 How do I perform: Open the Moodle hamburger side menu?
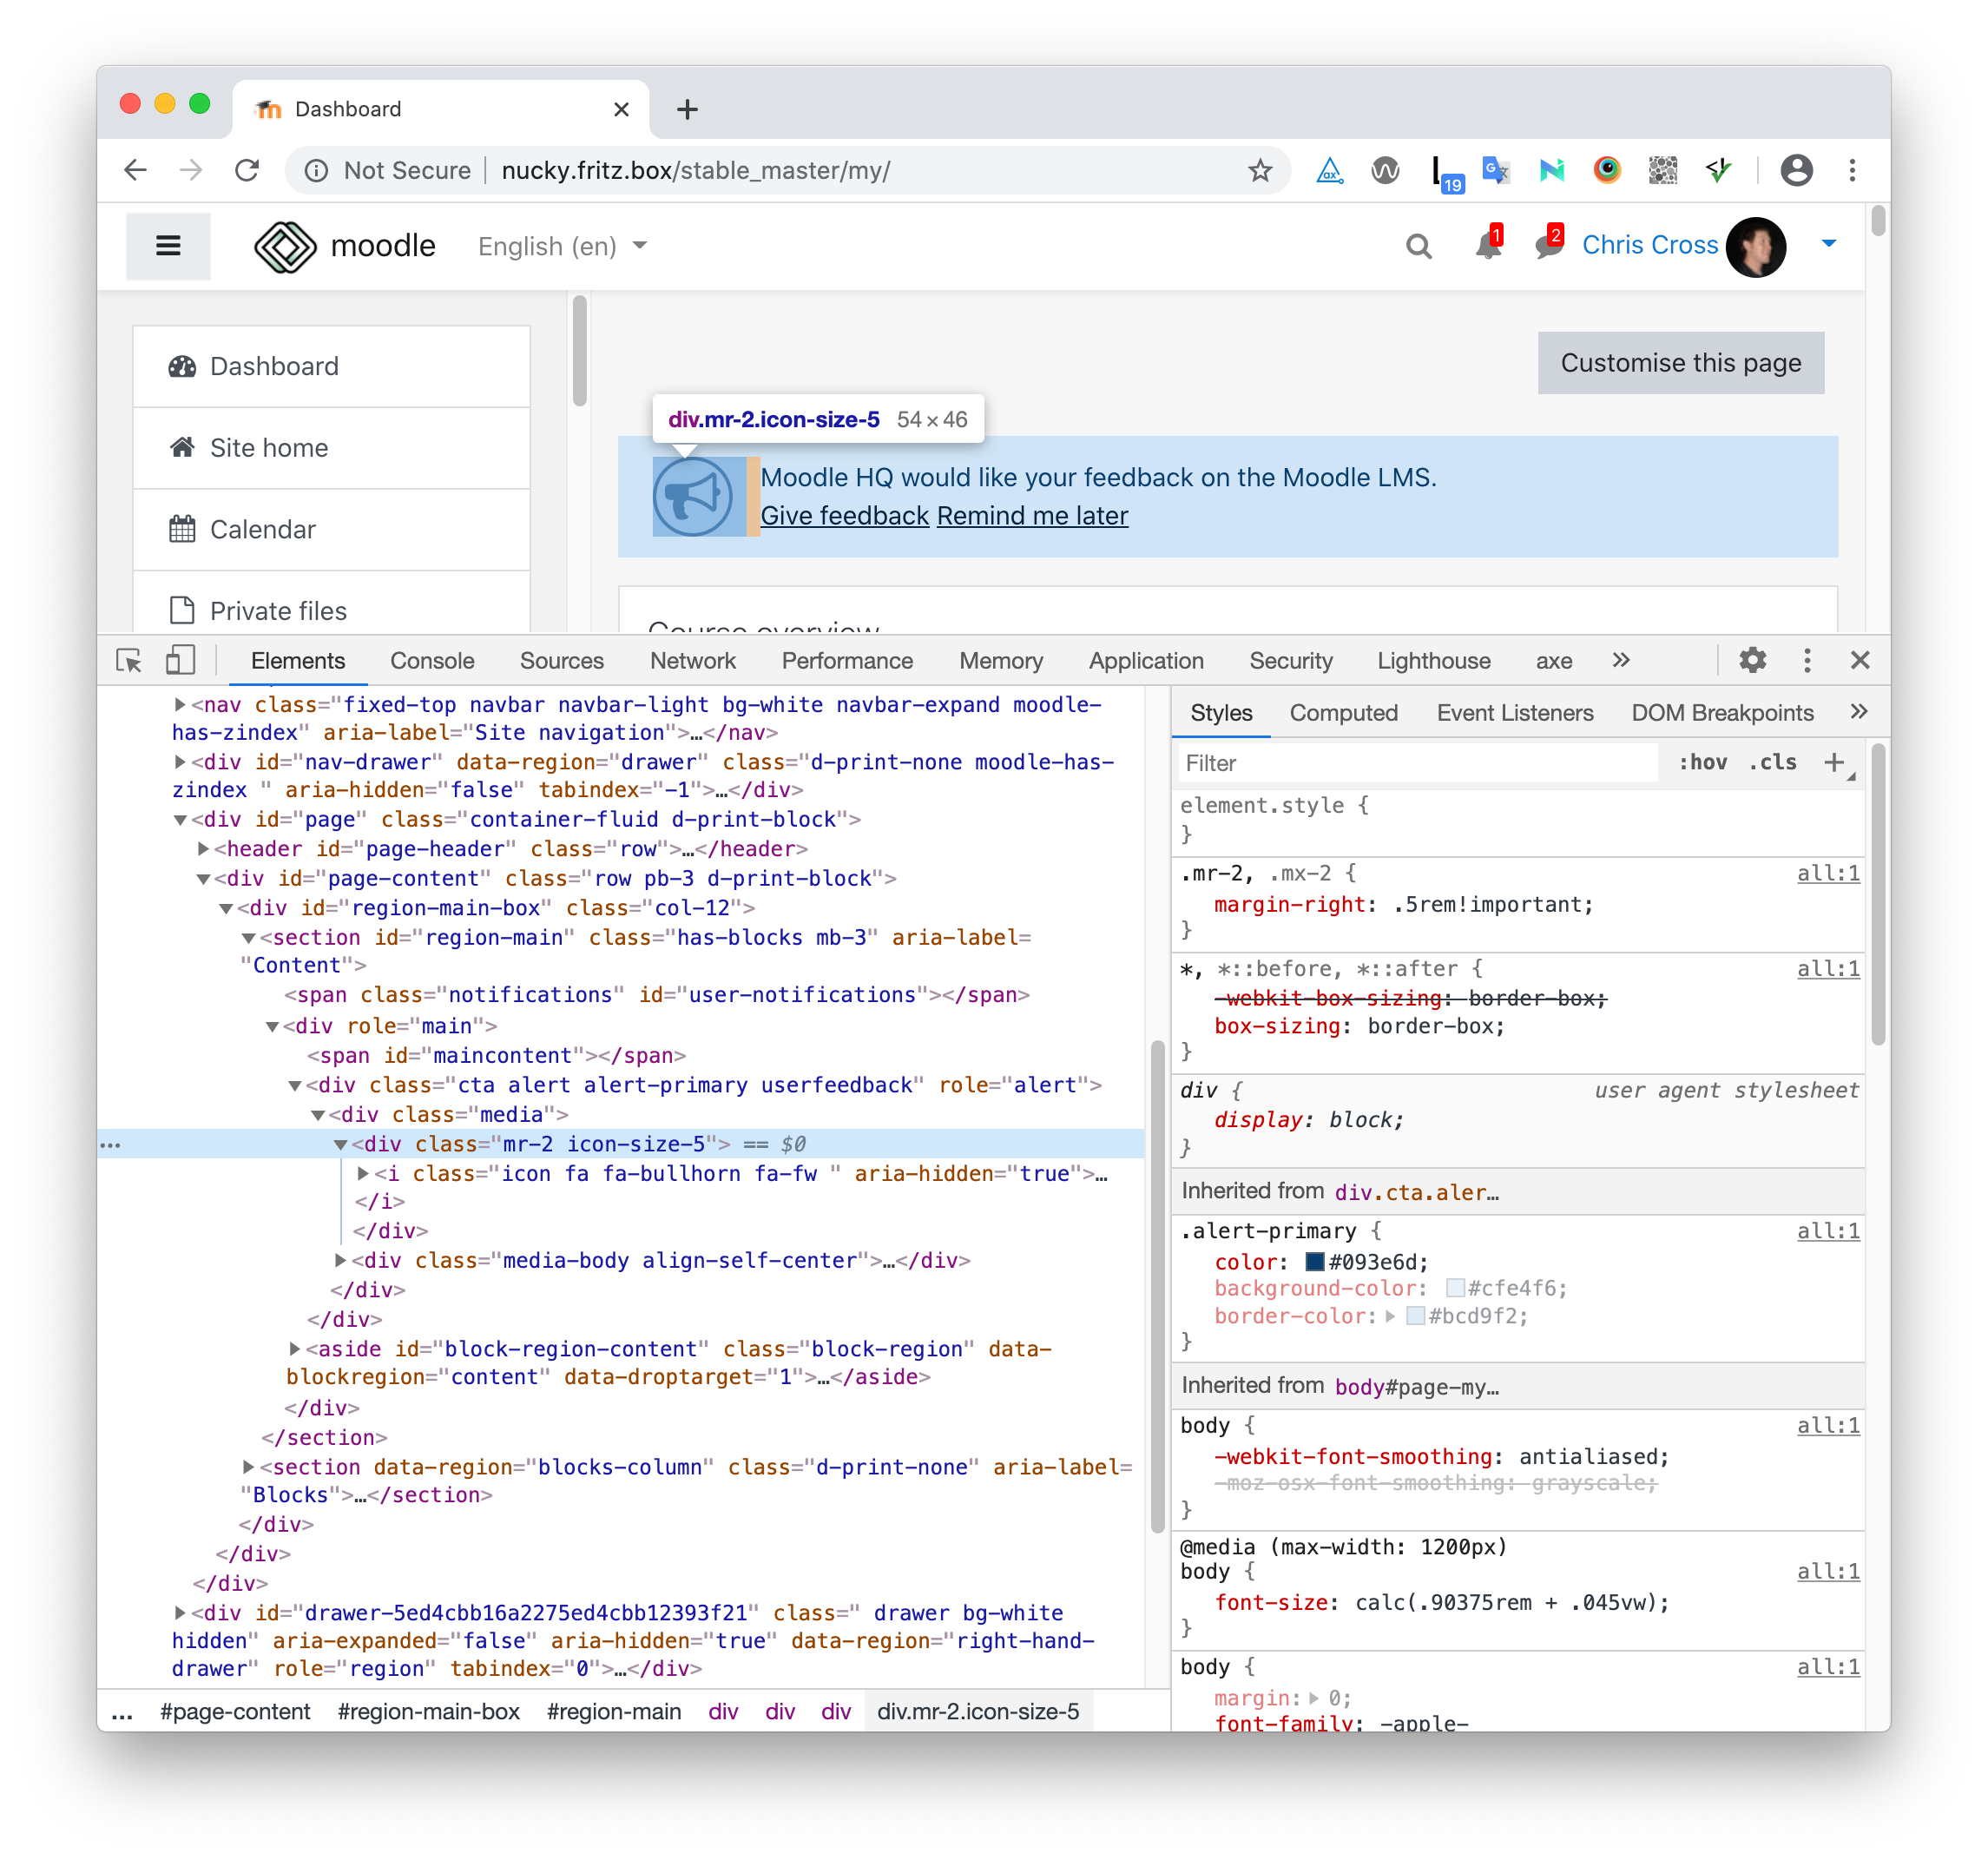[x=168, y=245]
